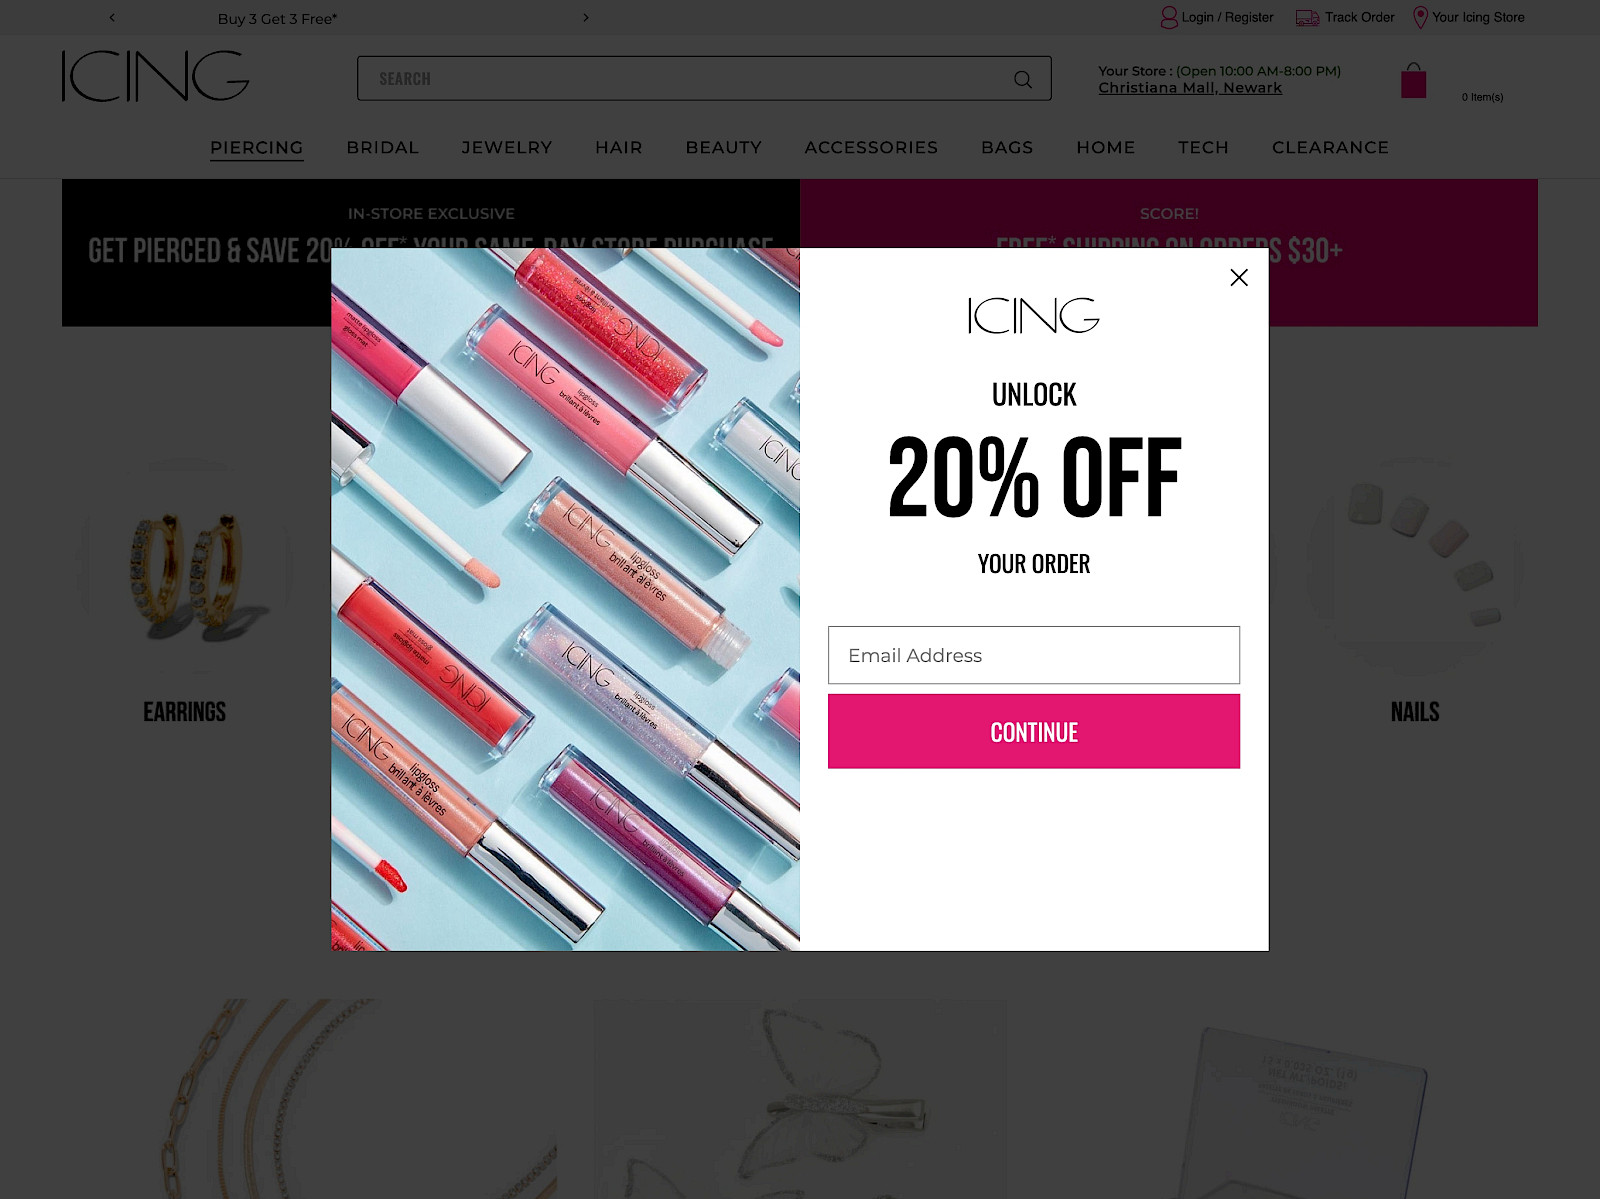Show previous promo with left arrow

112,17
